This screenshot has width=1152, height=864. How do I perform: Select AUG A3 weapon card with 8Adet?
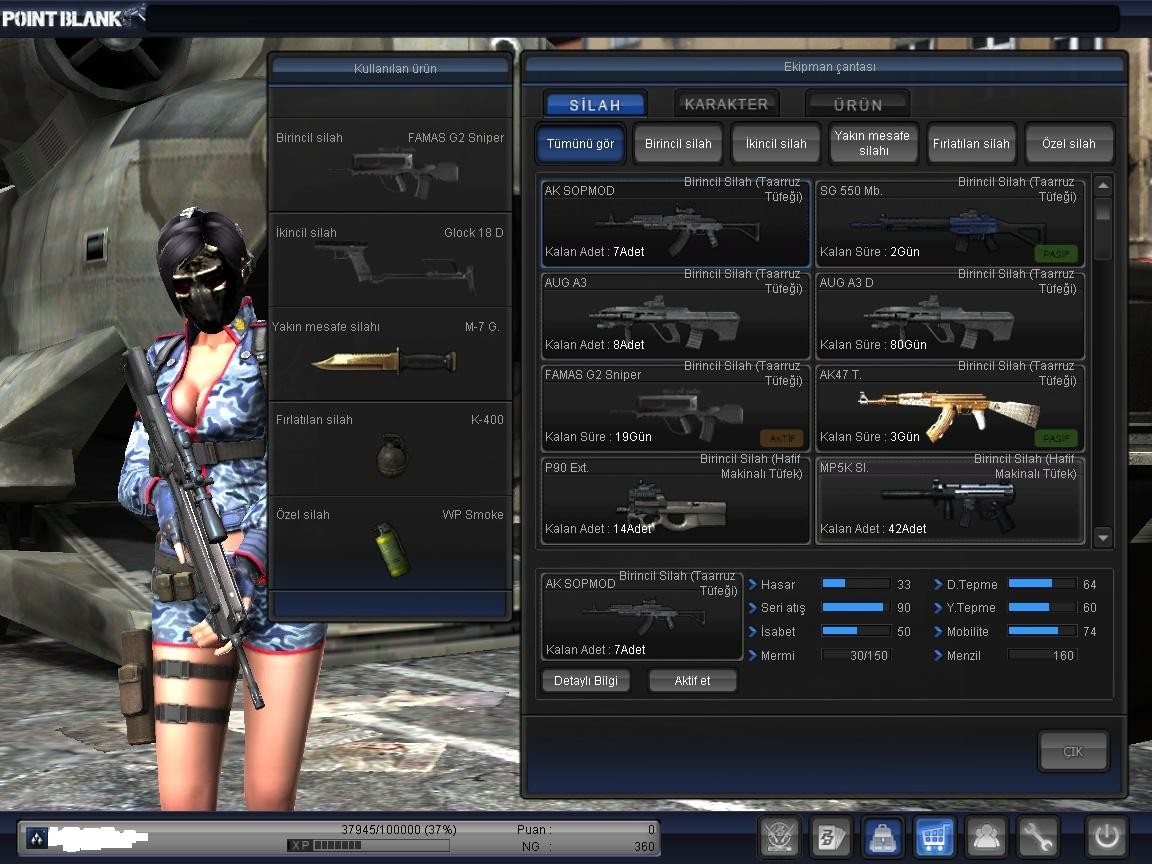point(675,315)
